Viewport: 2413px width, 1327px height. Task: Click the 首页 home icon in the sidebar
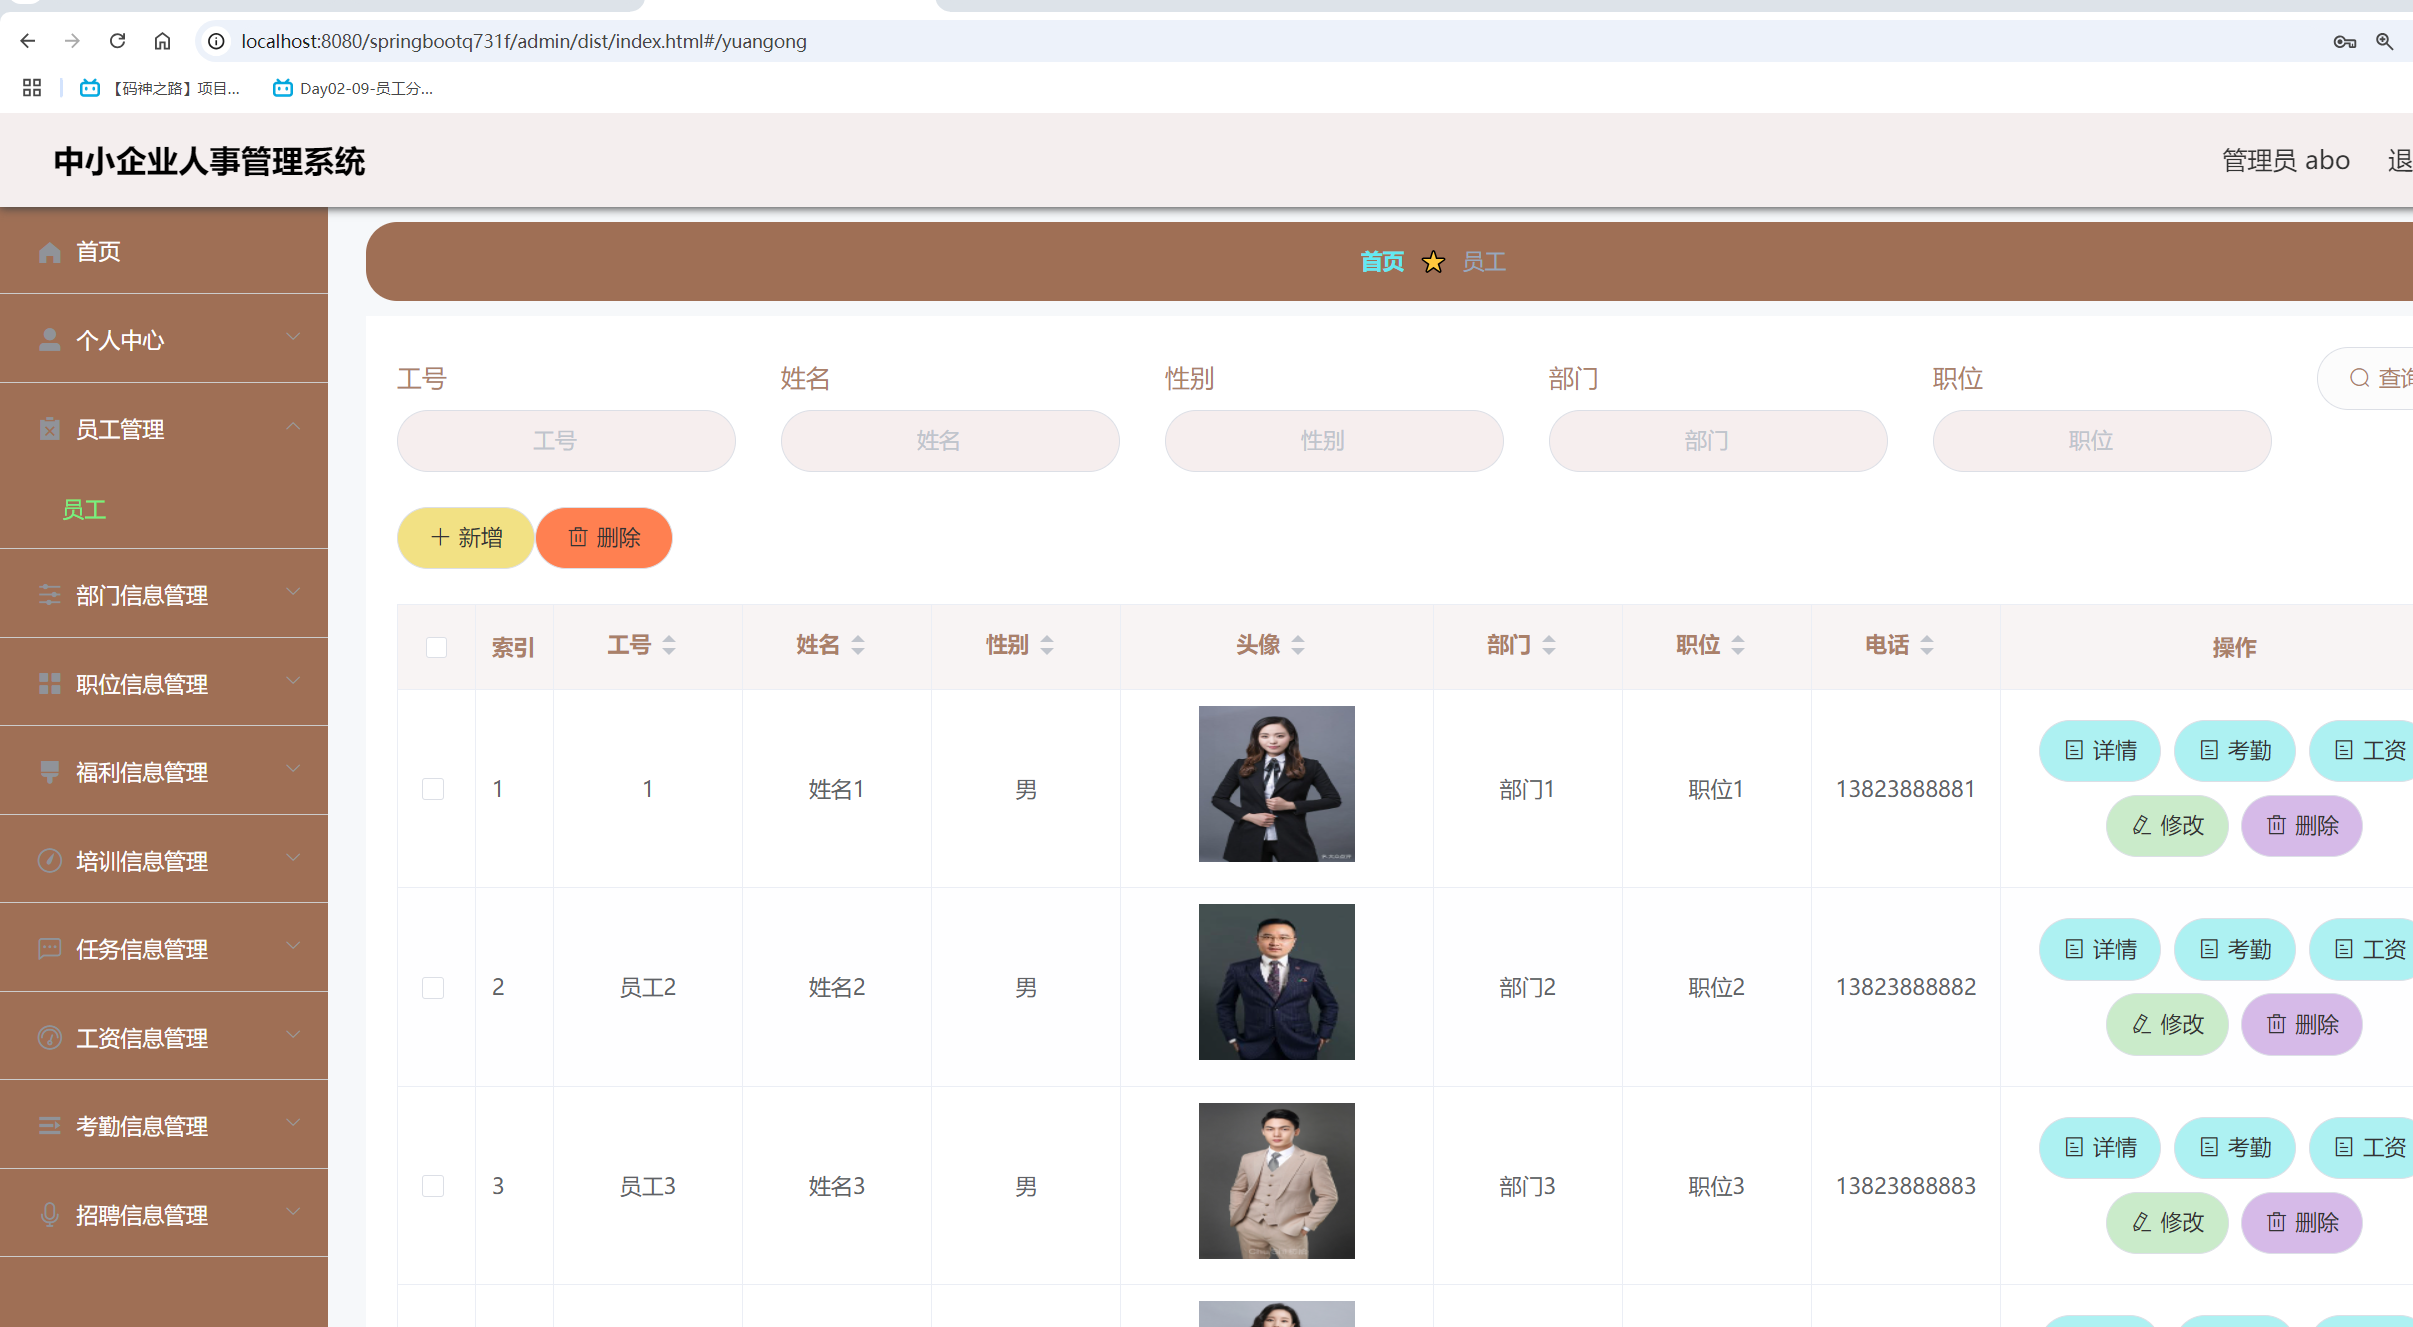(49, 251)
